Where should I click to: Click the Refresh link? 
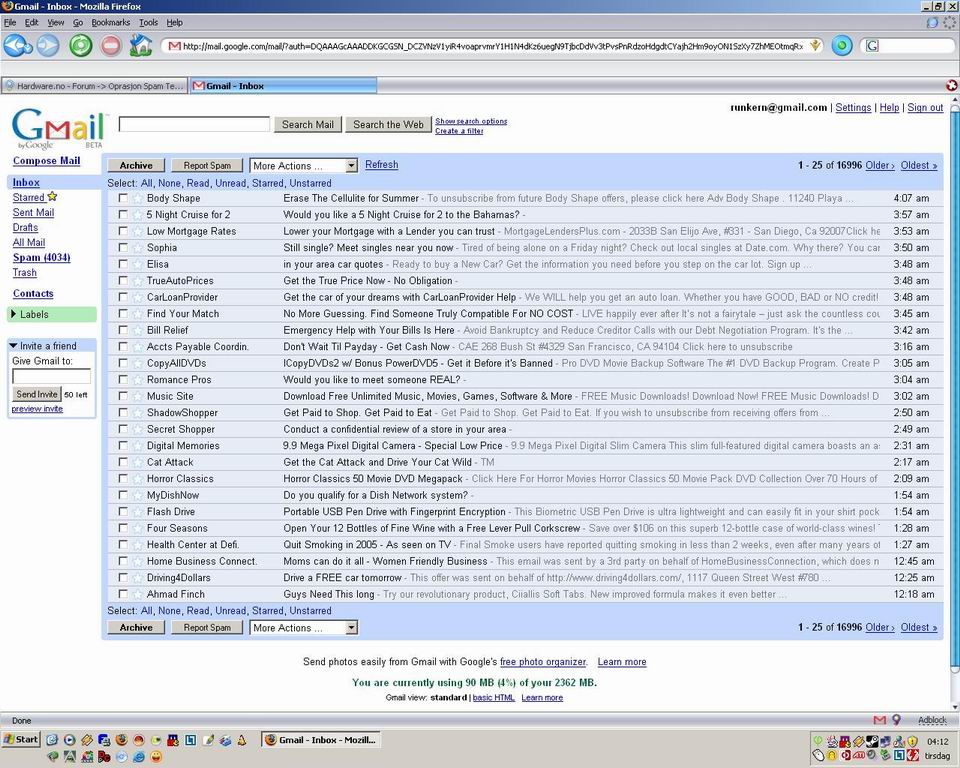pos(381,165)
